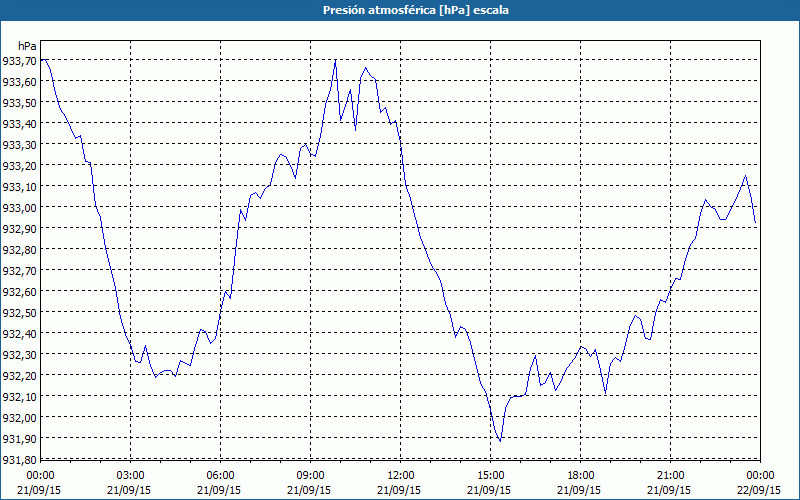Screen dimensions: 800x500
Task: Click the 22/09/15 date label
Action: click(x=759, y=490)
